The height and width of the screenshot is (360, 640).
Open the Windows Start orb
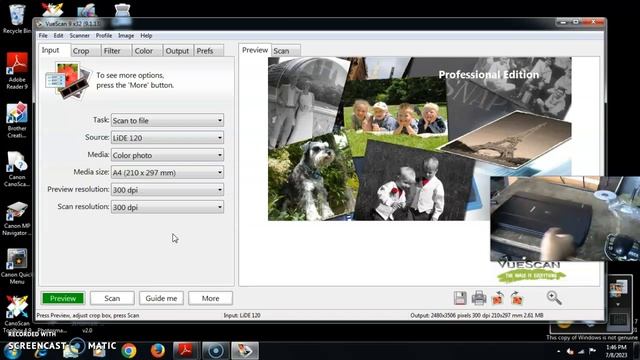click(12, 351)
